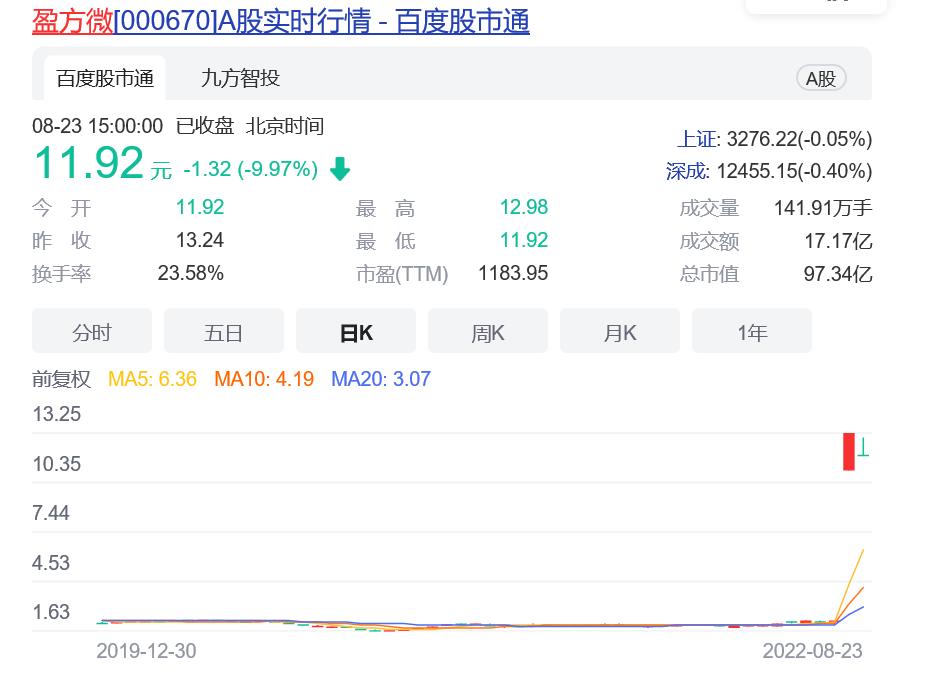Click the 深成 Shenzhen index link

(x=686, y=171)
